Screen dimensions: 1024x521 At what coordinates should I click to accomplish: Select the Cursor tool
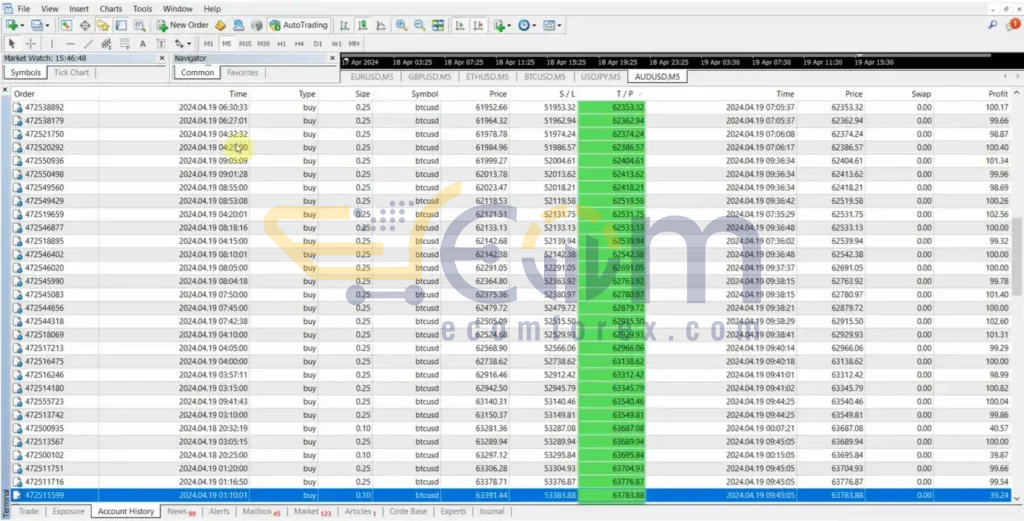12,44
